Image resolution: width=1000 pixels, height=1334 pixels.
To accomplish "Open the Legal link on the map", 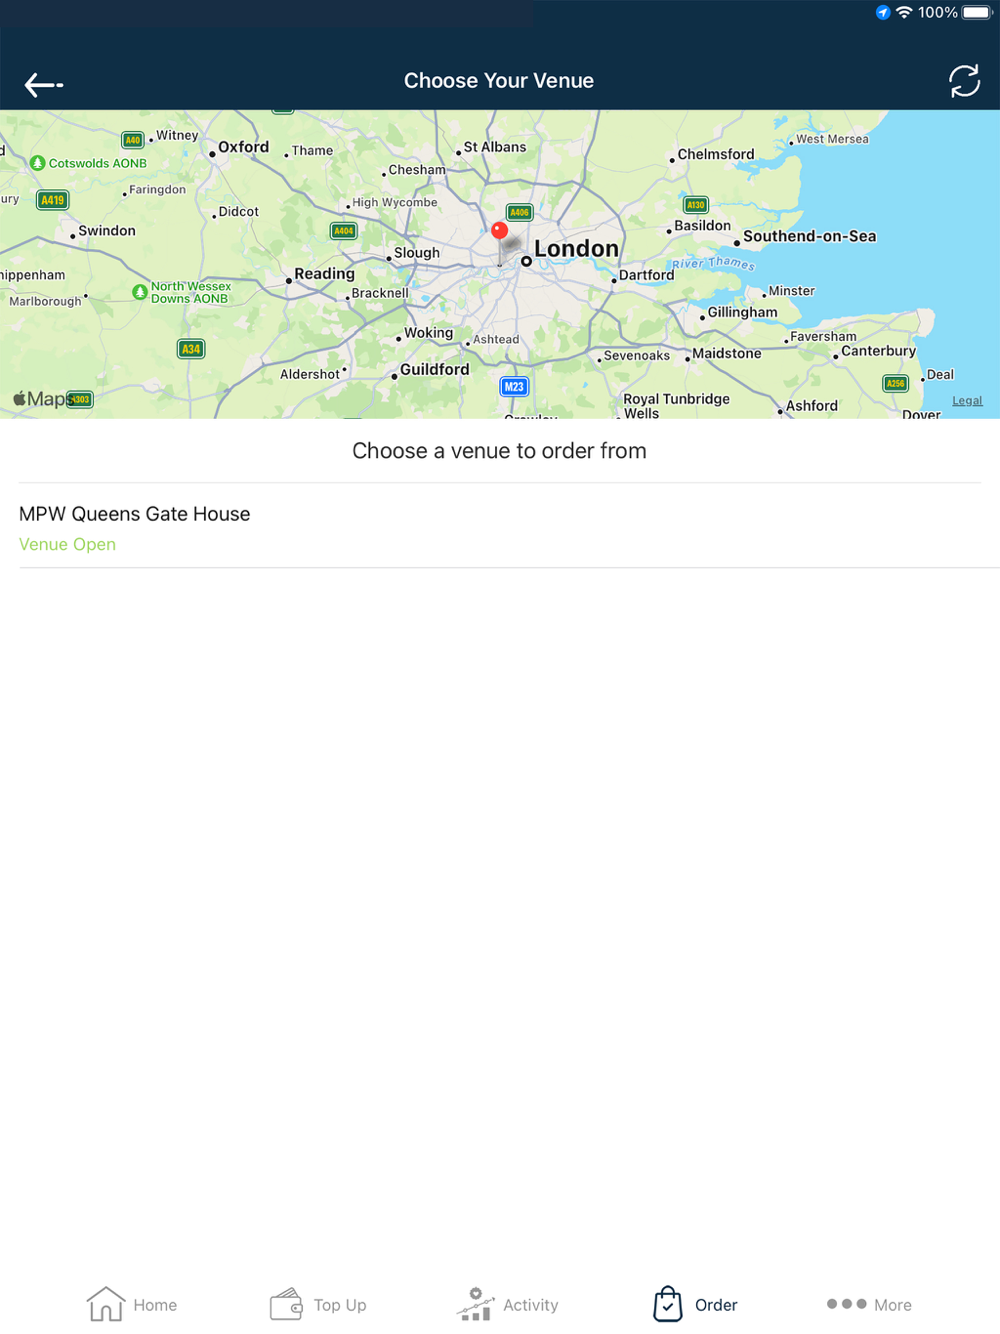I will click(x=967, y=400).
